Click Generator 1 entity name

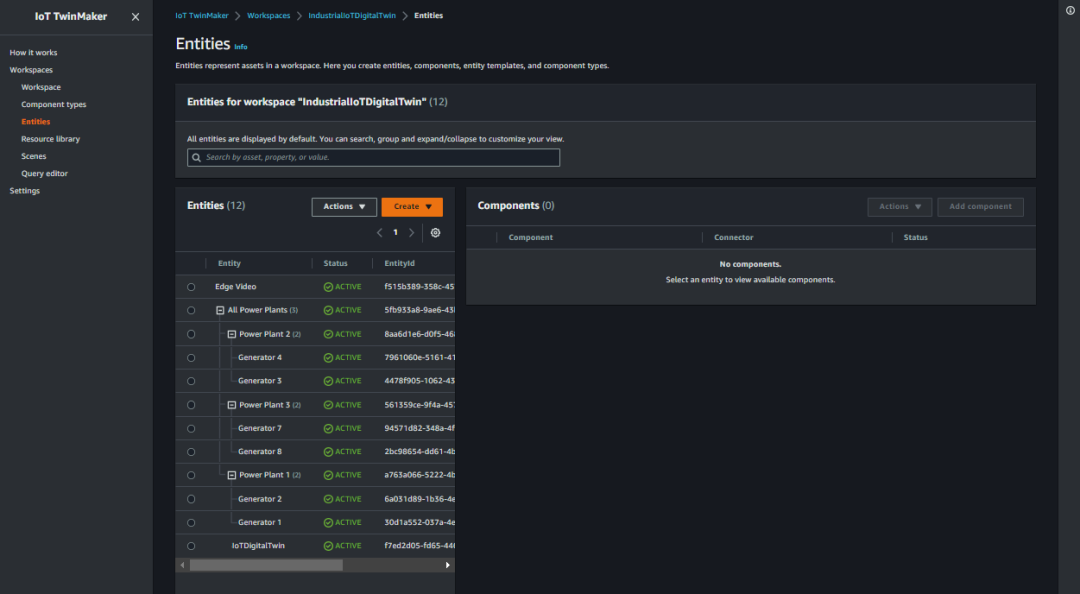pyautogui.click(x=260, y=522)
